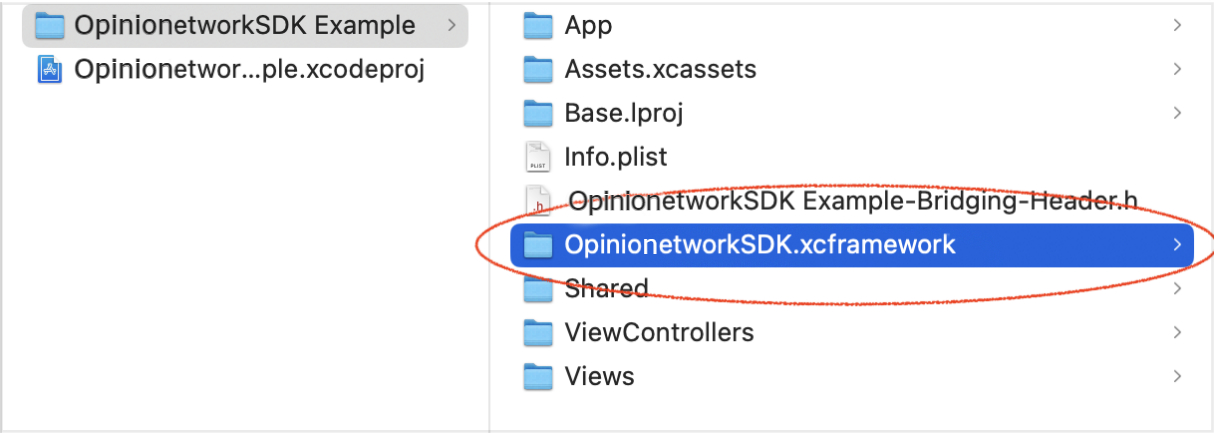The image size is (1214, 433).
Task: Click the OpinionetworkSDK Example folder icon
Action: click(50, 26)
